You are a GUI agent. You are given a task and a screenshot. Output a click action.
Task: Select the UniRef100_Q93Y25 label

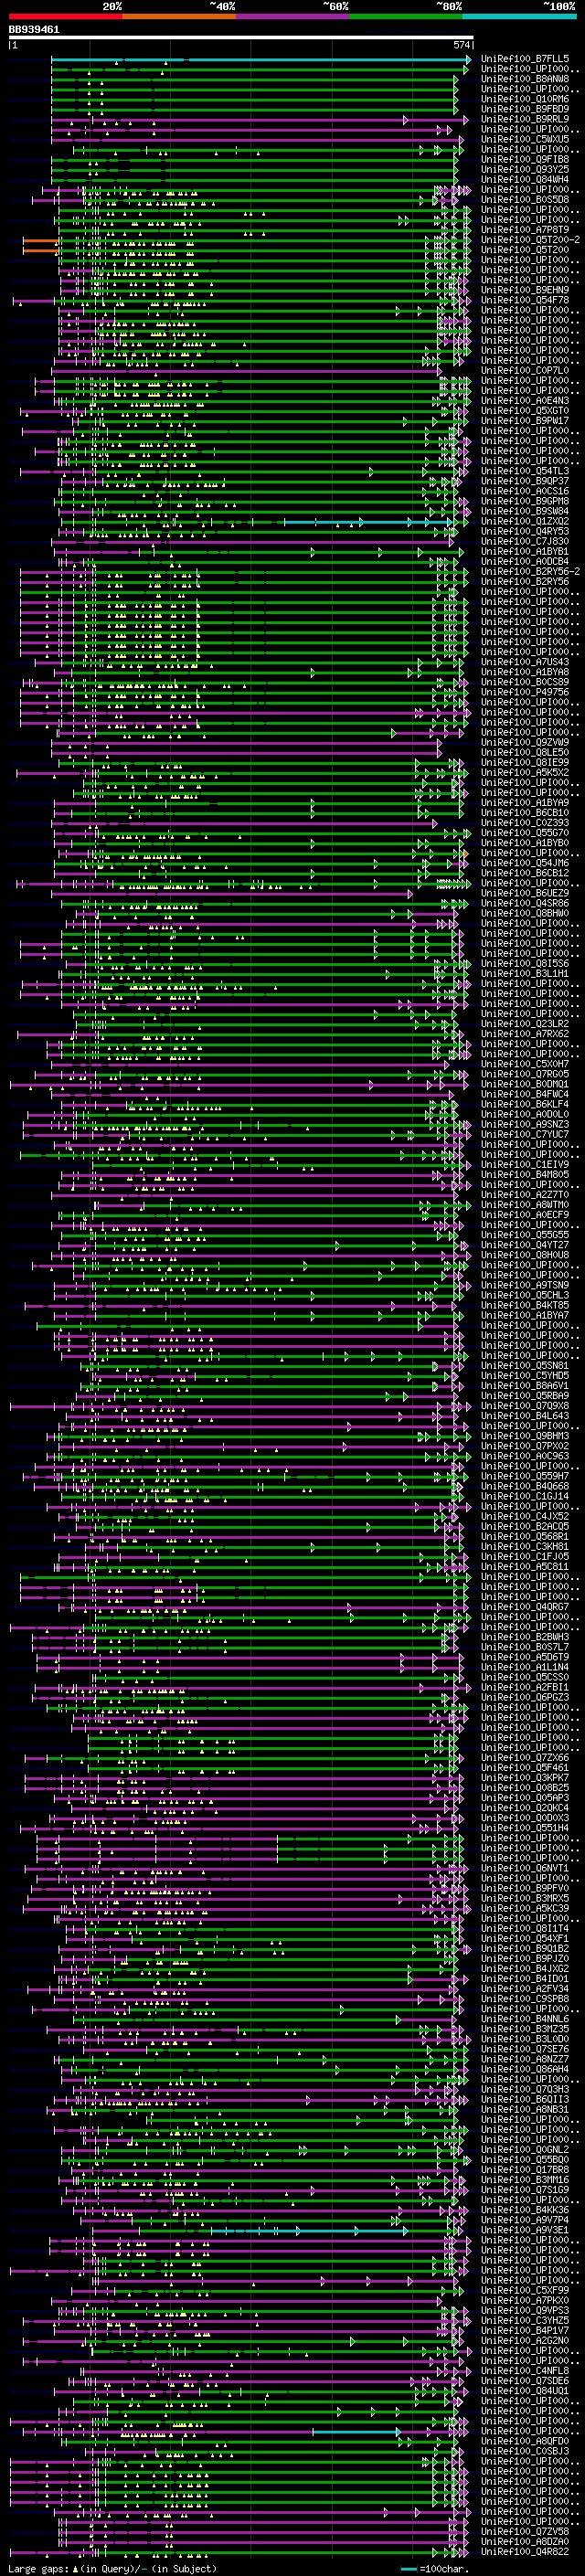(525, 169)
